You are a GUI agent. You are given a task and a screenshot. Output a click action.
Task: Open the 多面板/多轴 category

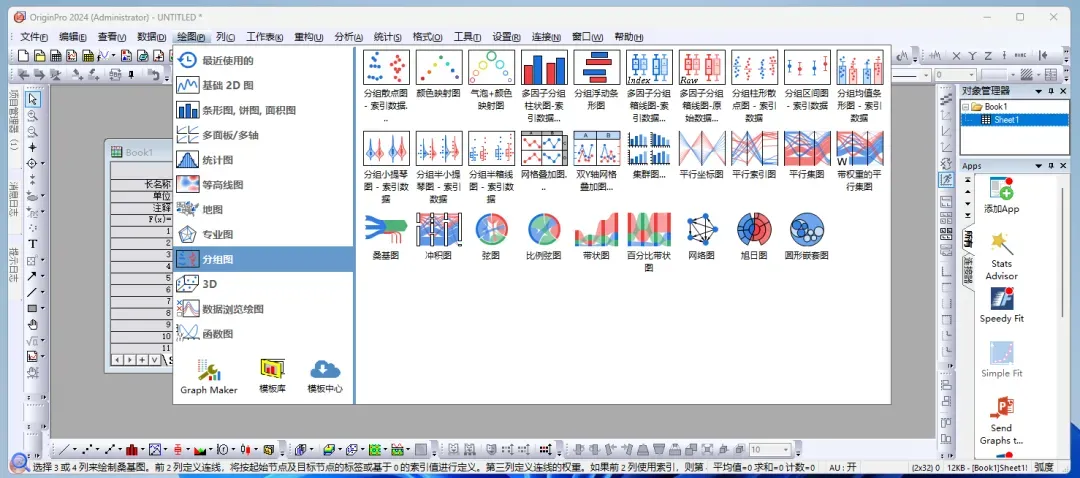pos(264,135)
